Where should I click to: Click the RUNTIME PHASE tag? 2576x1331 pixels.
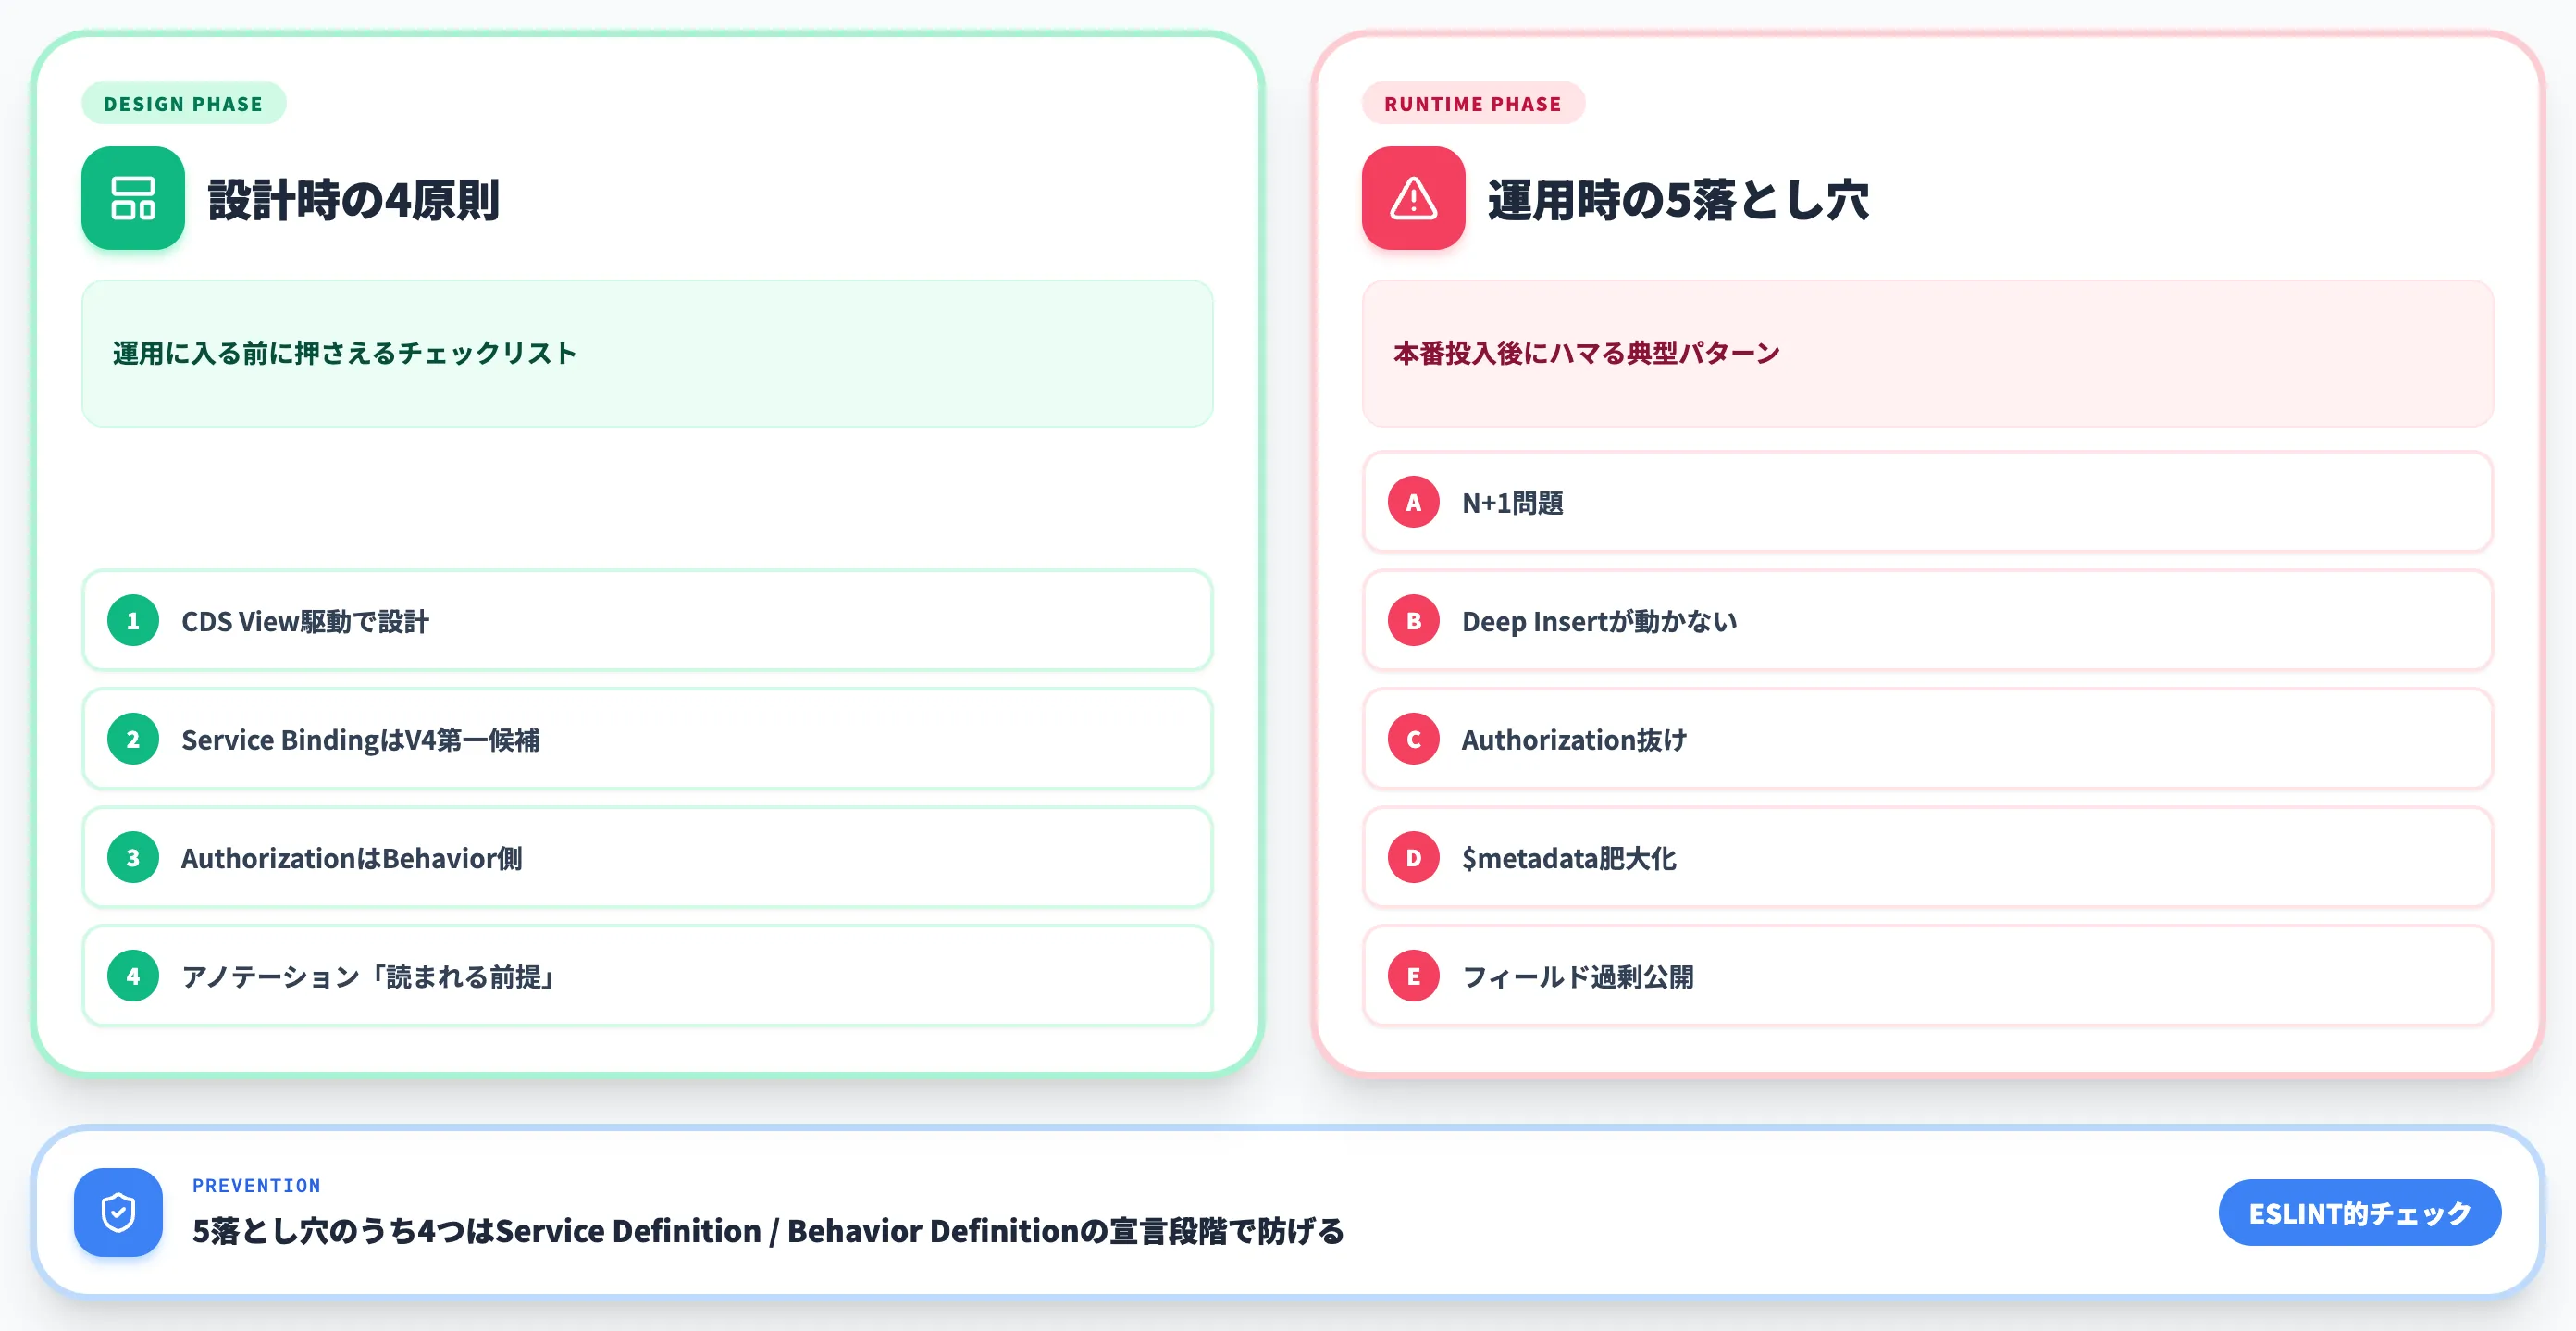(1473, 103)
